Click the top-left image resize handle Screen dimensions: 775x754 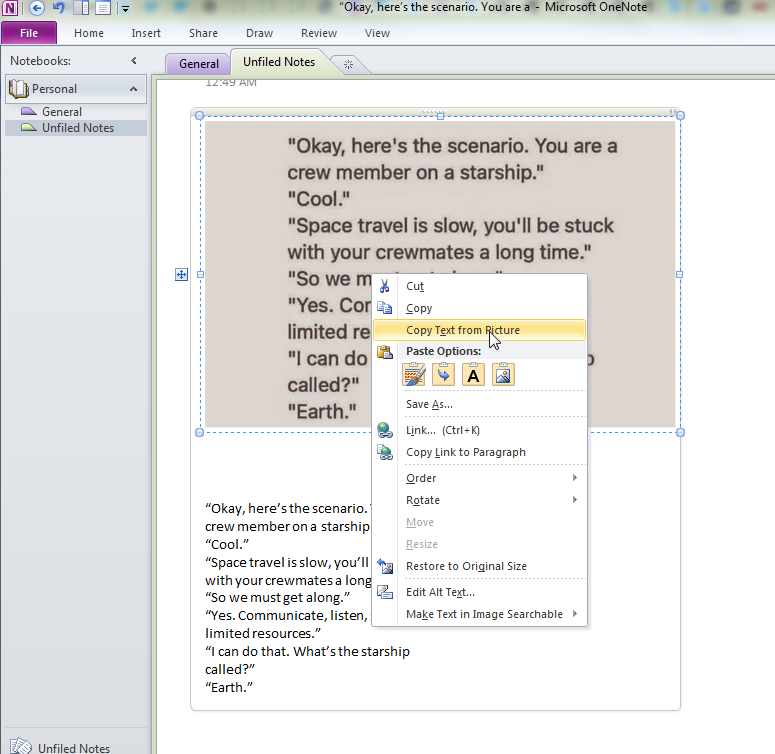(x=199, y=116)
